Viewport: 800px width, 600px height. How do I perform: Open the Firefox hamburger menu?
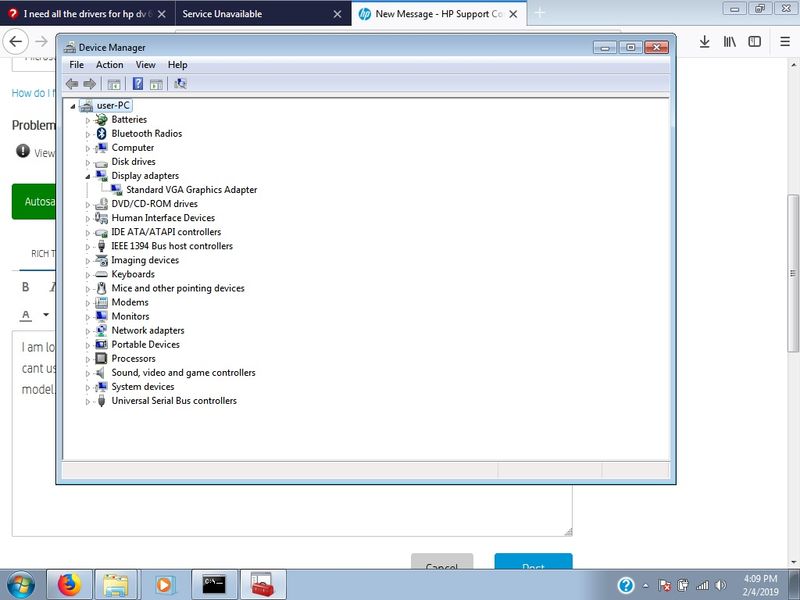click(x=785, y=42)
